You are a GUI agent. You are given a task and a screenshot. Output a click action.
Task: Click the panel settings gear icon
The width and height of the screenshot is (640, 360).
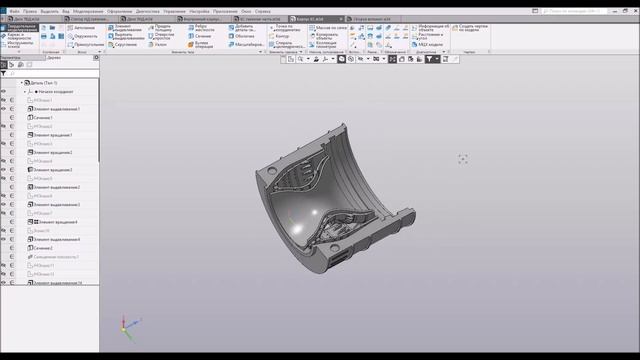point(96,58)
